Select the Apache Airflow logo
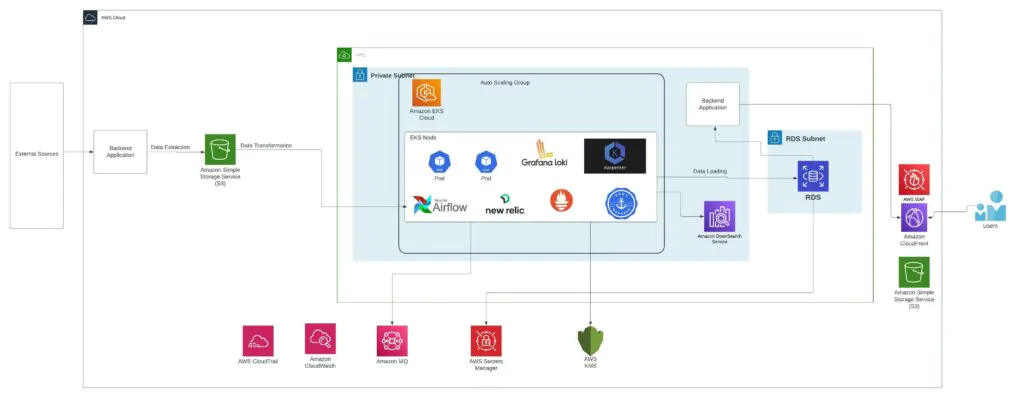Viewport: 1024px width, 398px height. (440, 205)
